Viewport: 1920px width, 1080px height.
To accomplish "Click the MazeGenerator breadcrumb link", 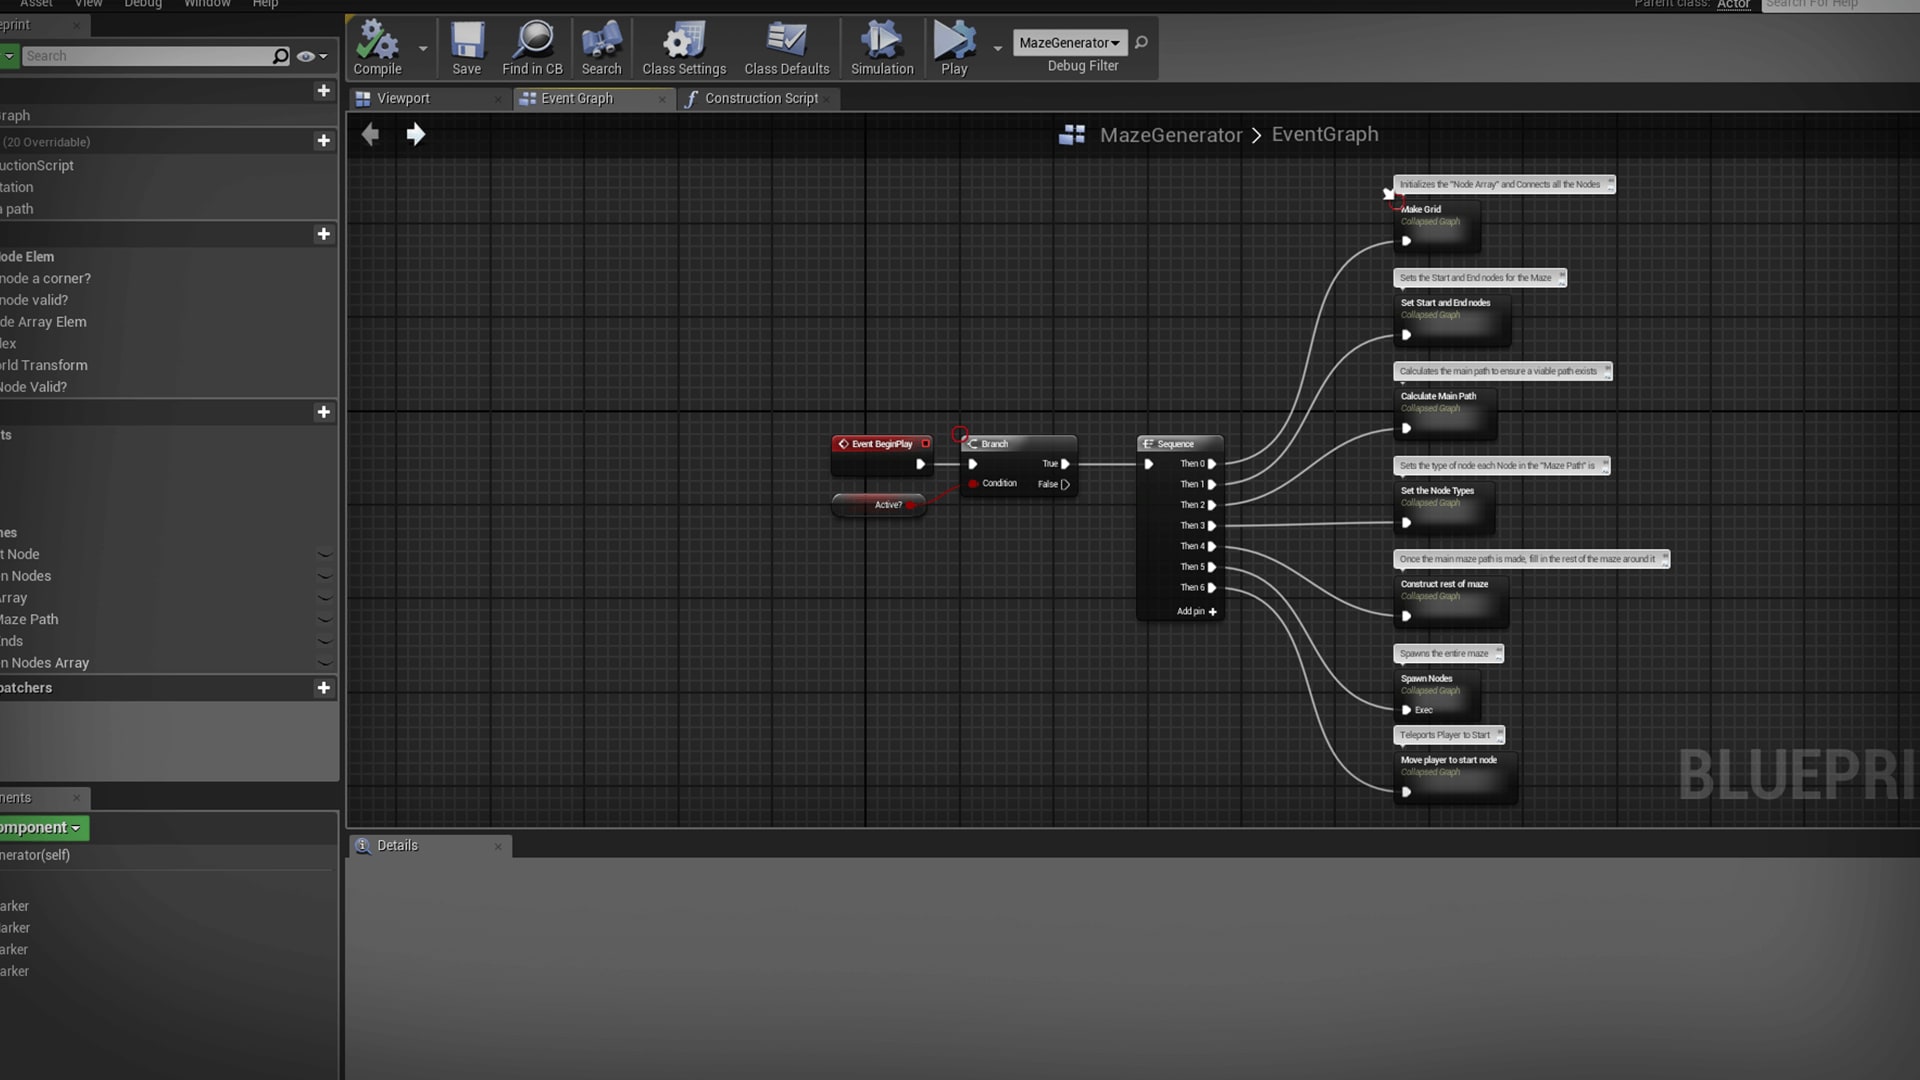I will coord(1170,134).
